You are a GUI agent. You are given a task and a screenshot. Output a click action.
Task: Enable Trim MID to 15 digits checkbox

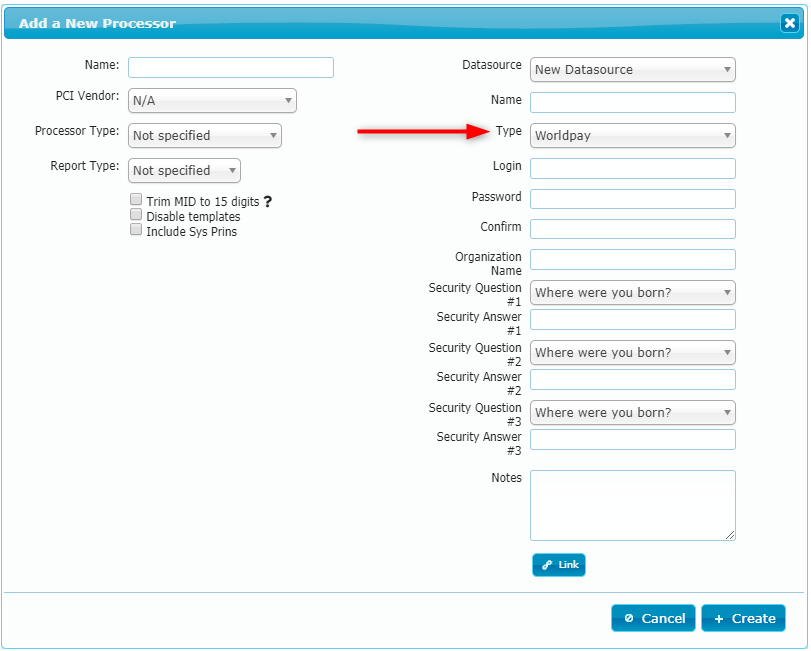(136, 200)
